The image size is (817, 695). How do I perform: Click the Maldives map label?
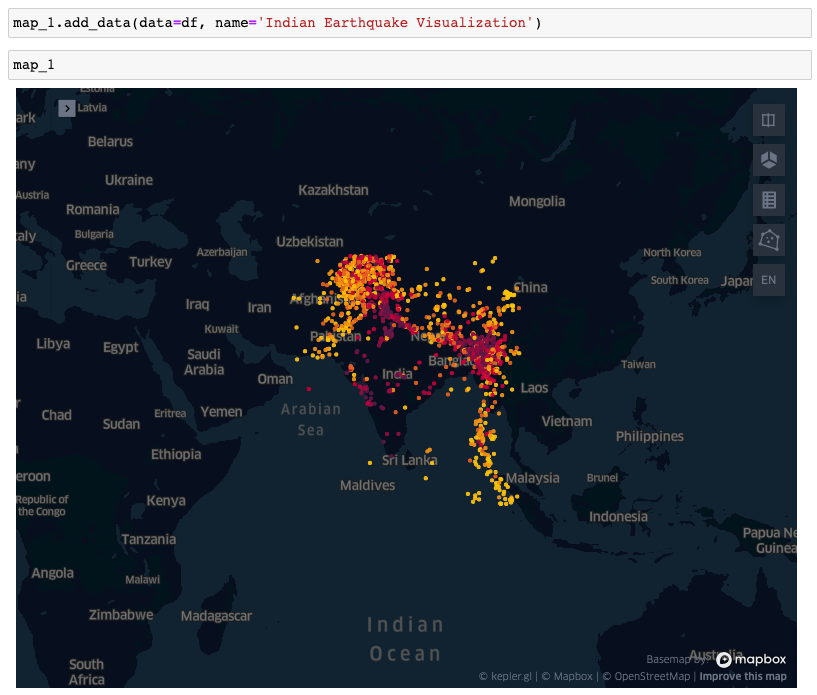[368, 486]
